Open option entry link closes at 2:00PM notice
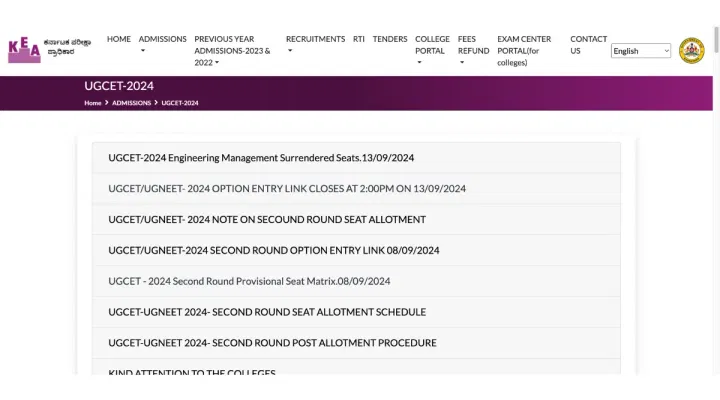 coord(287,189)
